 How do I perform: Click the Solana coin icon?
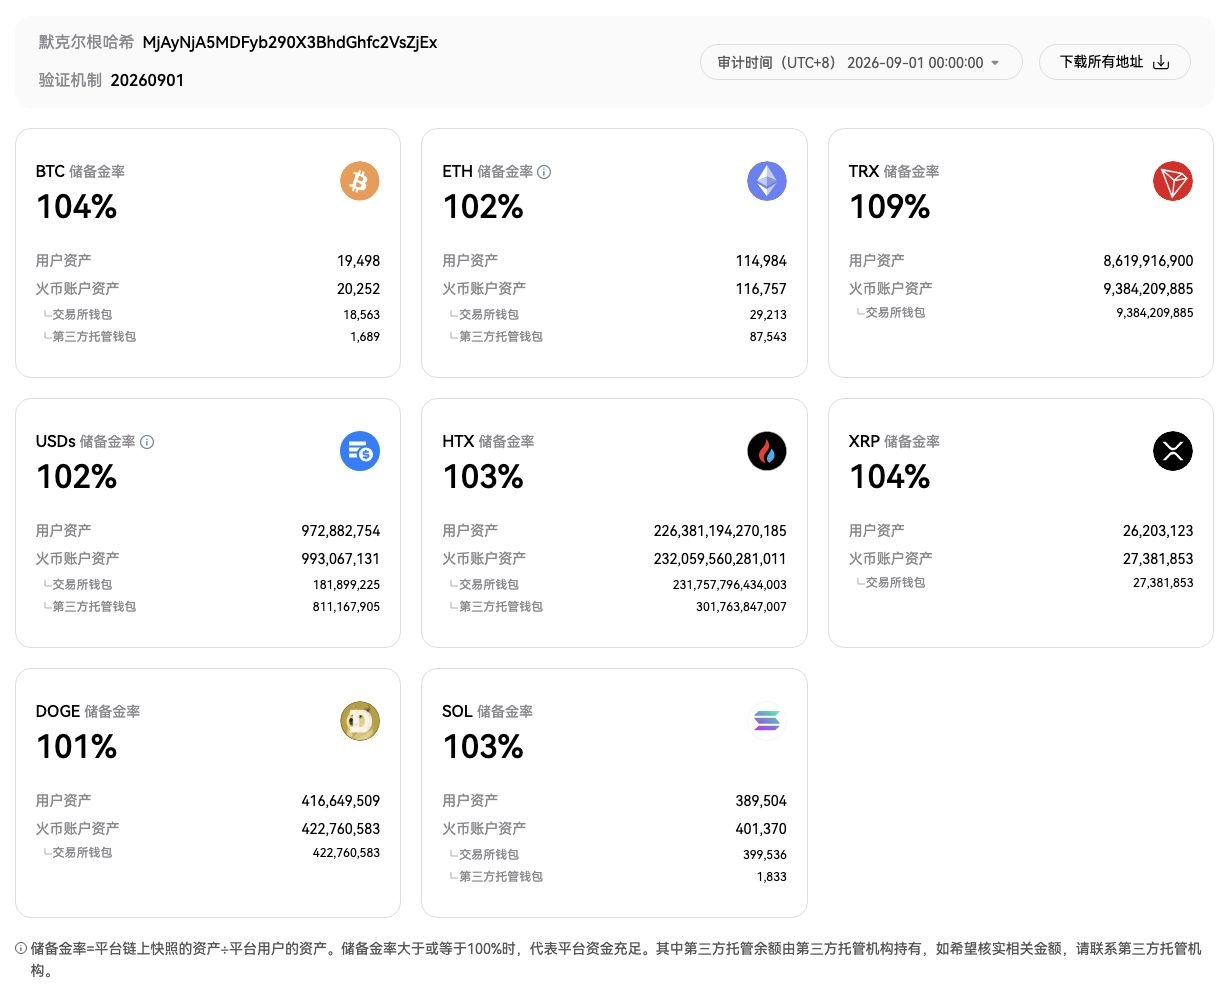[767, 721]
